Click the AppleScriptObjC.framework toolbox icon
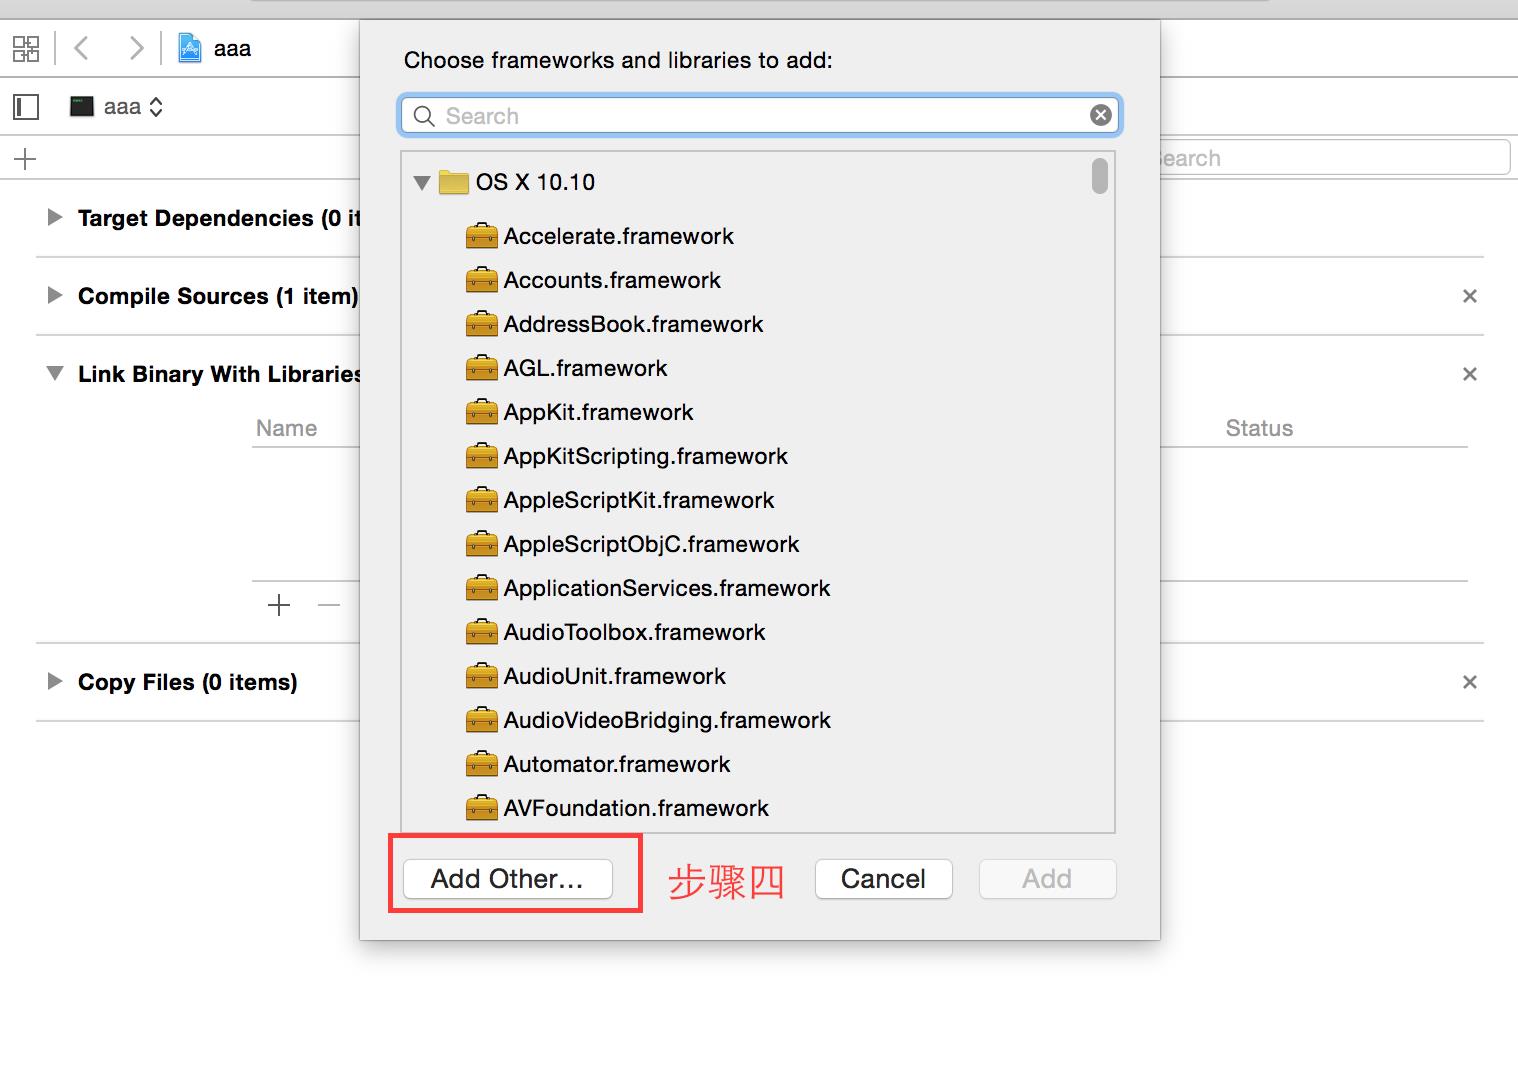 point(481,544)
